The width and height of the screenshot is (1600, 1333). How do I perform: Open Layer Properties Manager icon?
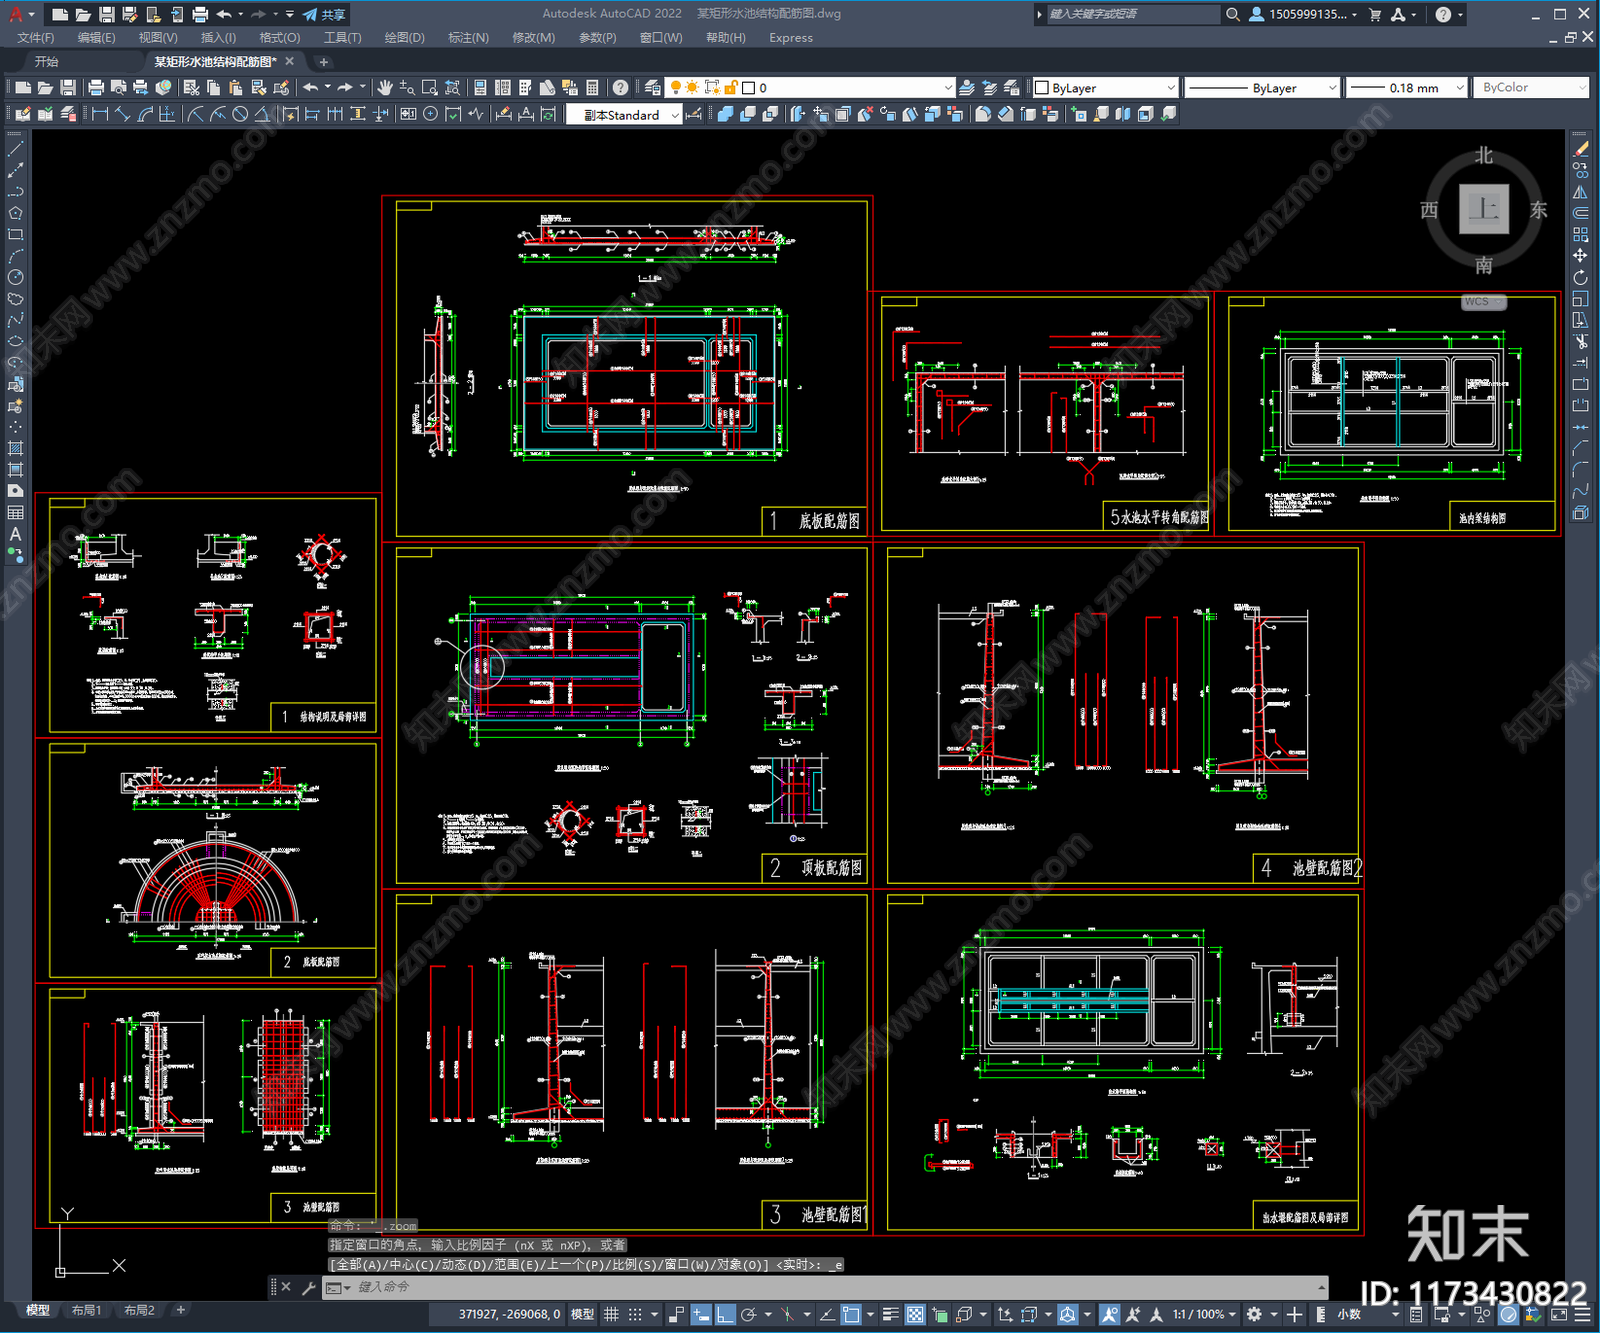pos(653,88)
